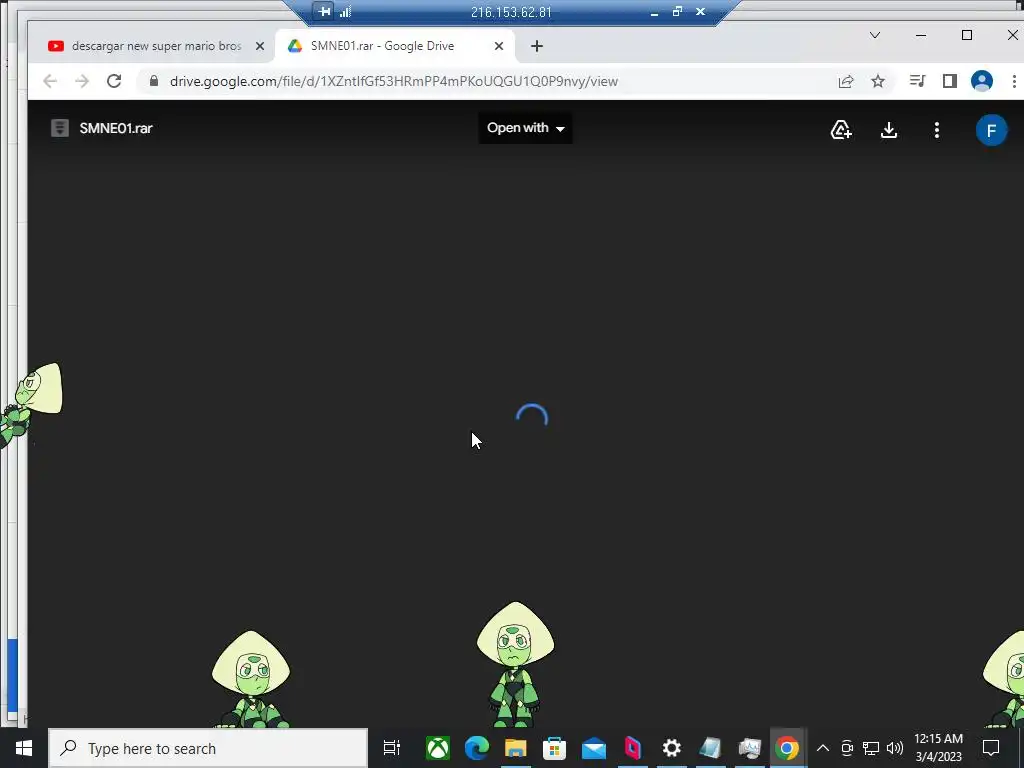The height and width of the screenshot is (768, 1024).
Task: Open Microsoft Edge from taskbar
Action: [477, 748]
